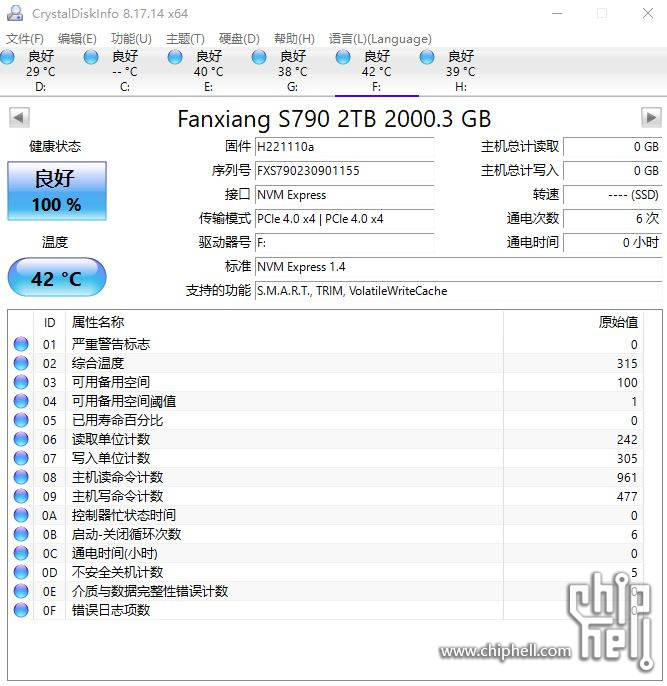Click the status orb of row 09 主机写命令计数
This screenshot has height=686, width=667.
click(21, 496)
